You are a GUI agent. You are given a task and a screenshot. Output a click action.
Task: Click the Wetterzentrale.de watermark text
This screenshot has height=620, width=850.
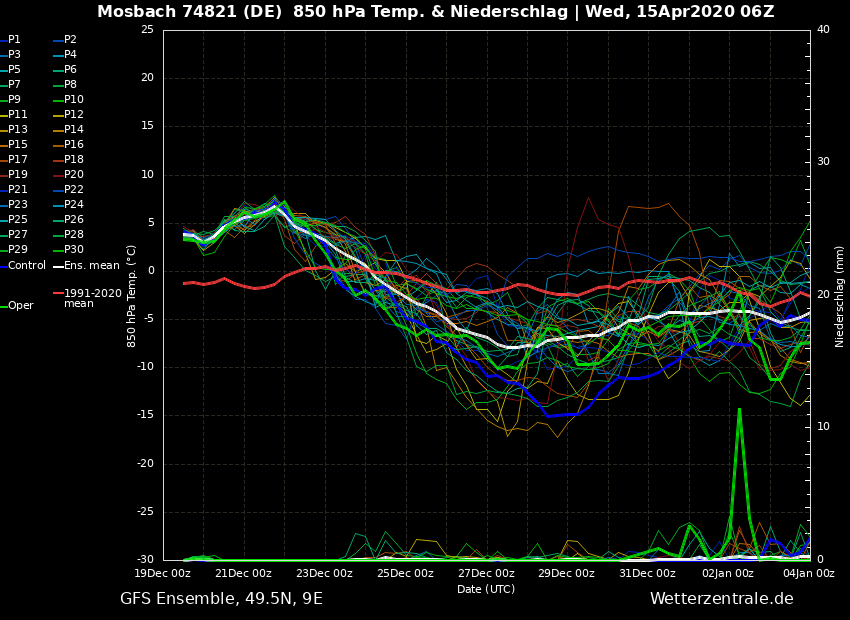coord(721,599)
